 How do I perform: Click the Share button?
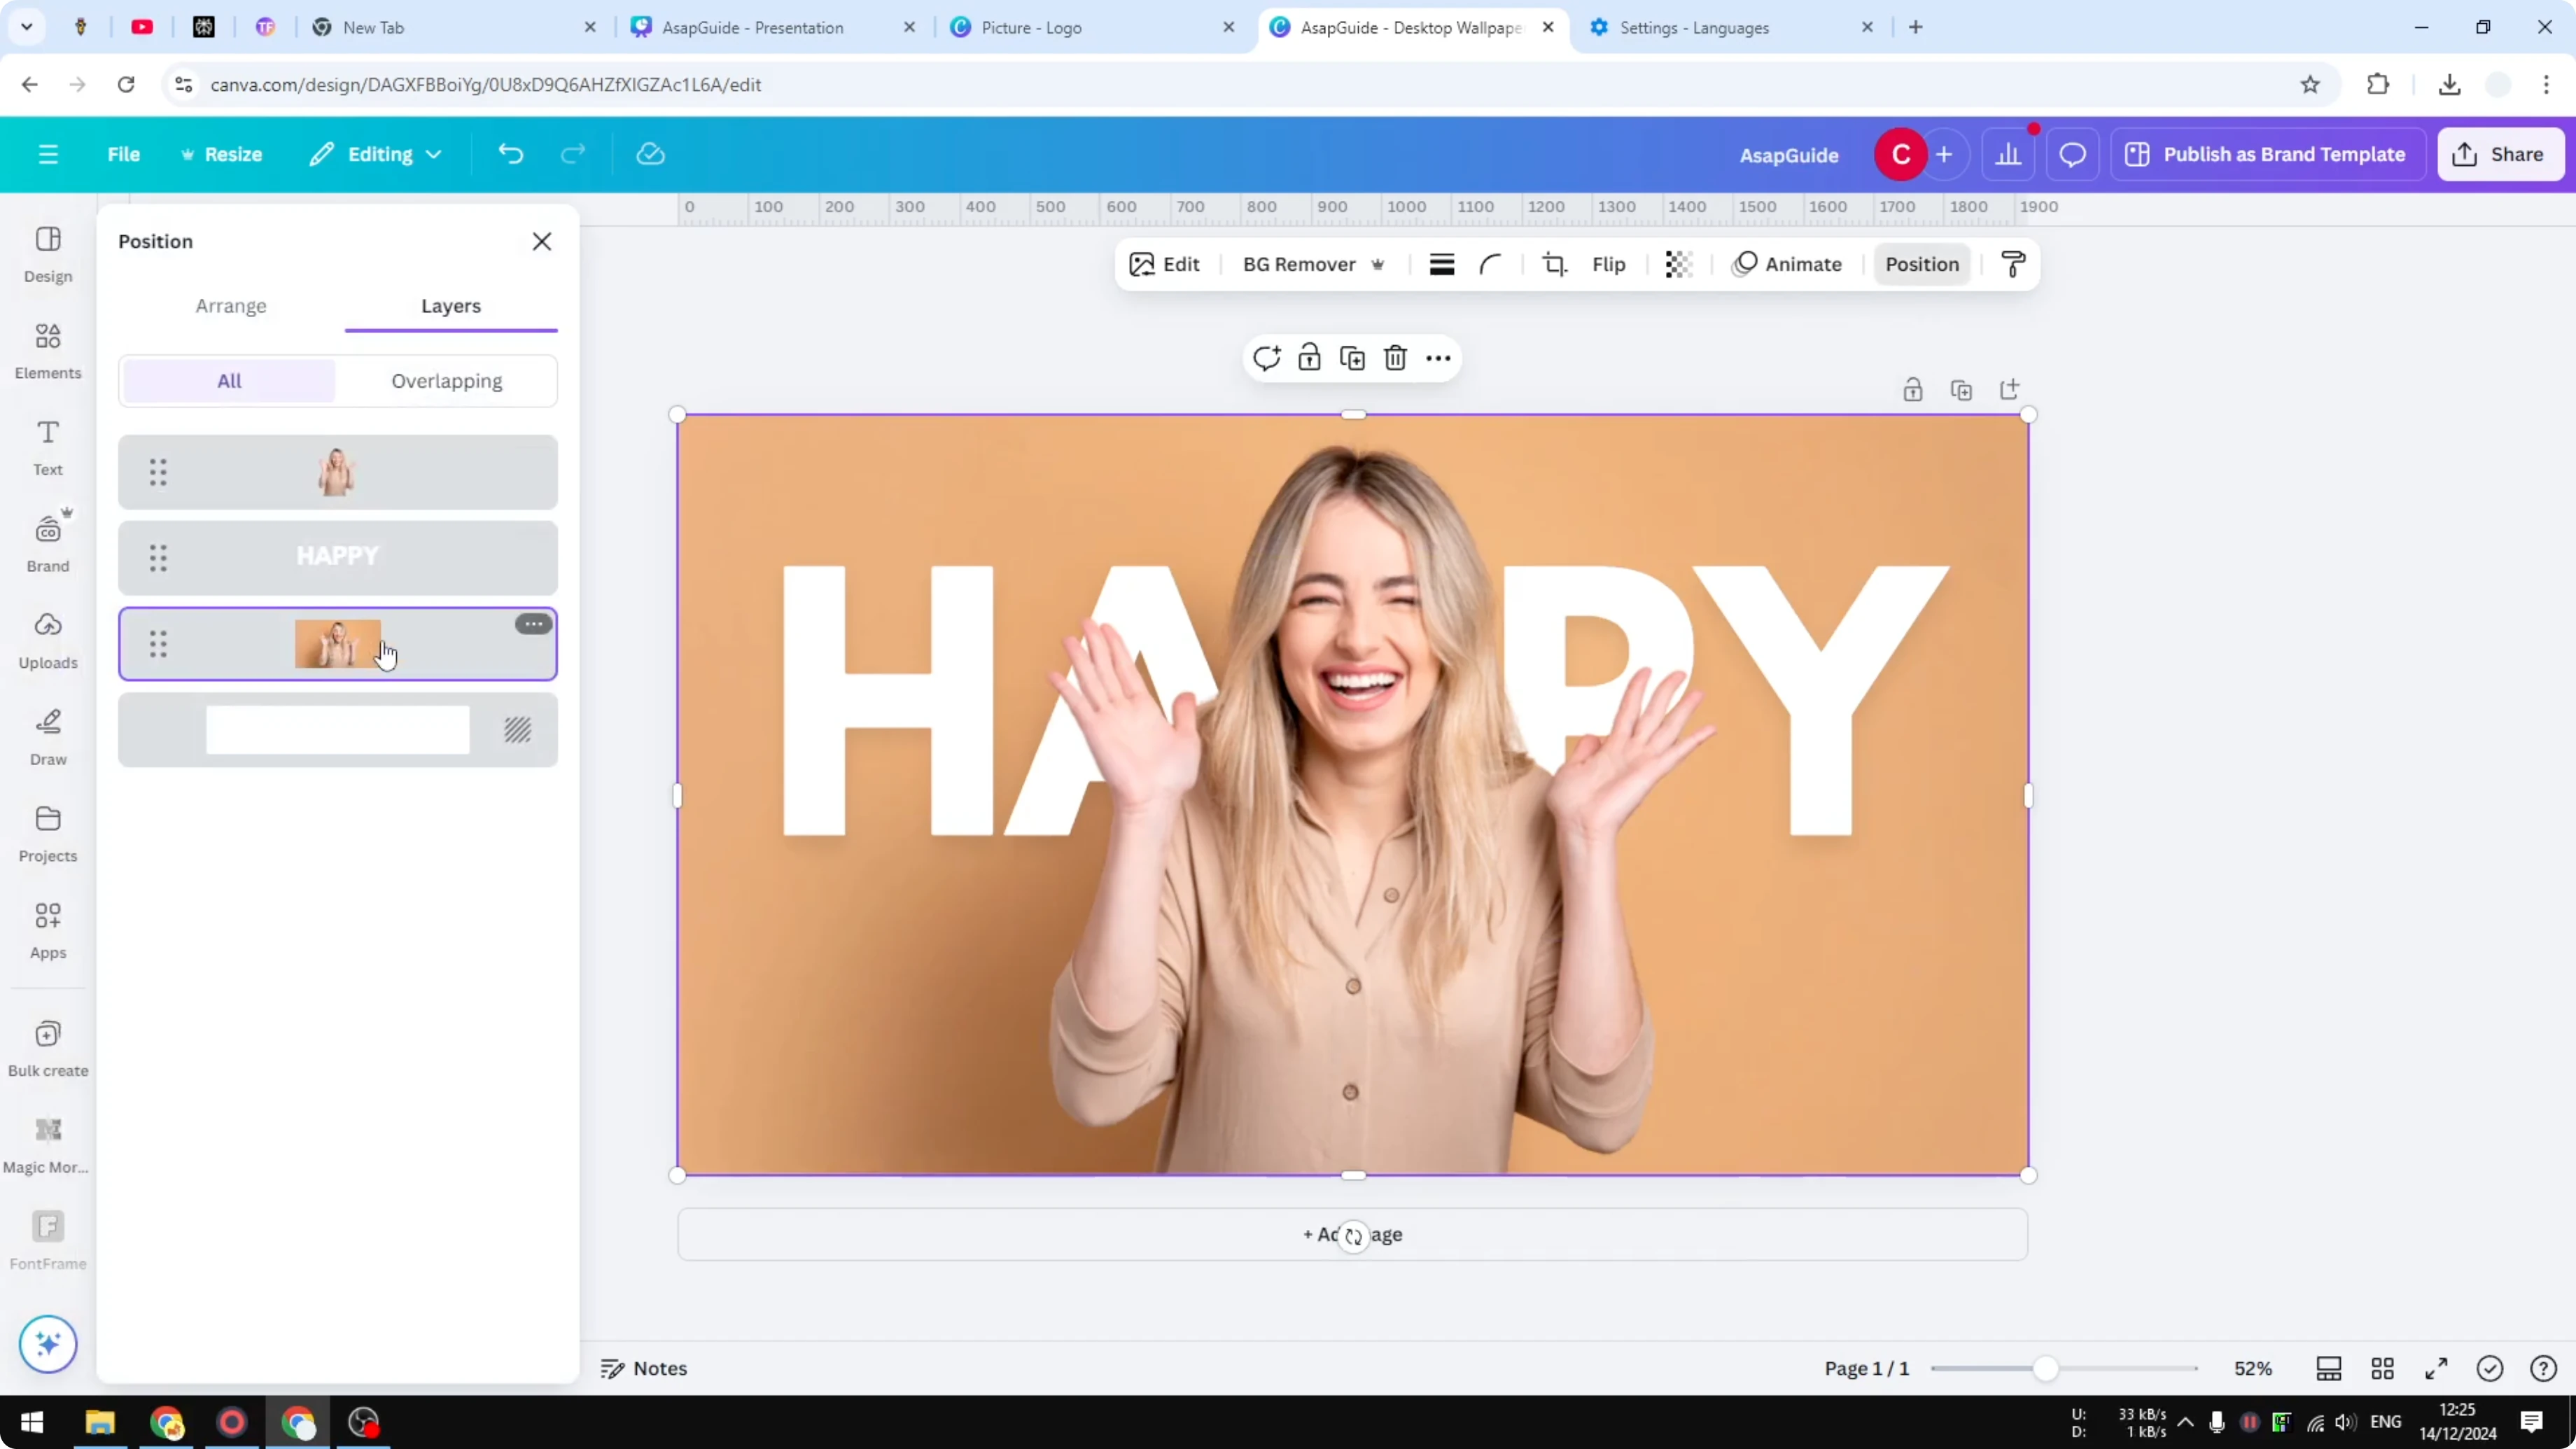point(2500,154)
